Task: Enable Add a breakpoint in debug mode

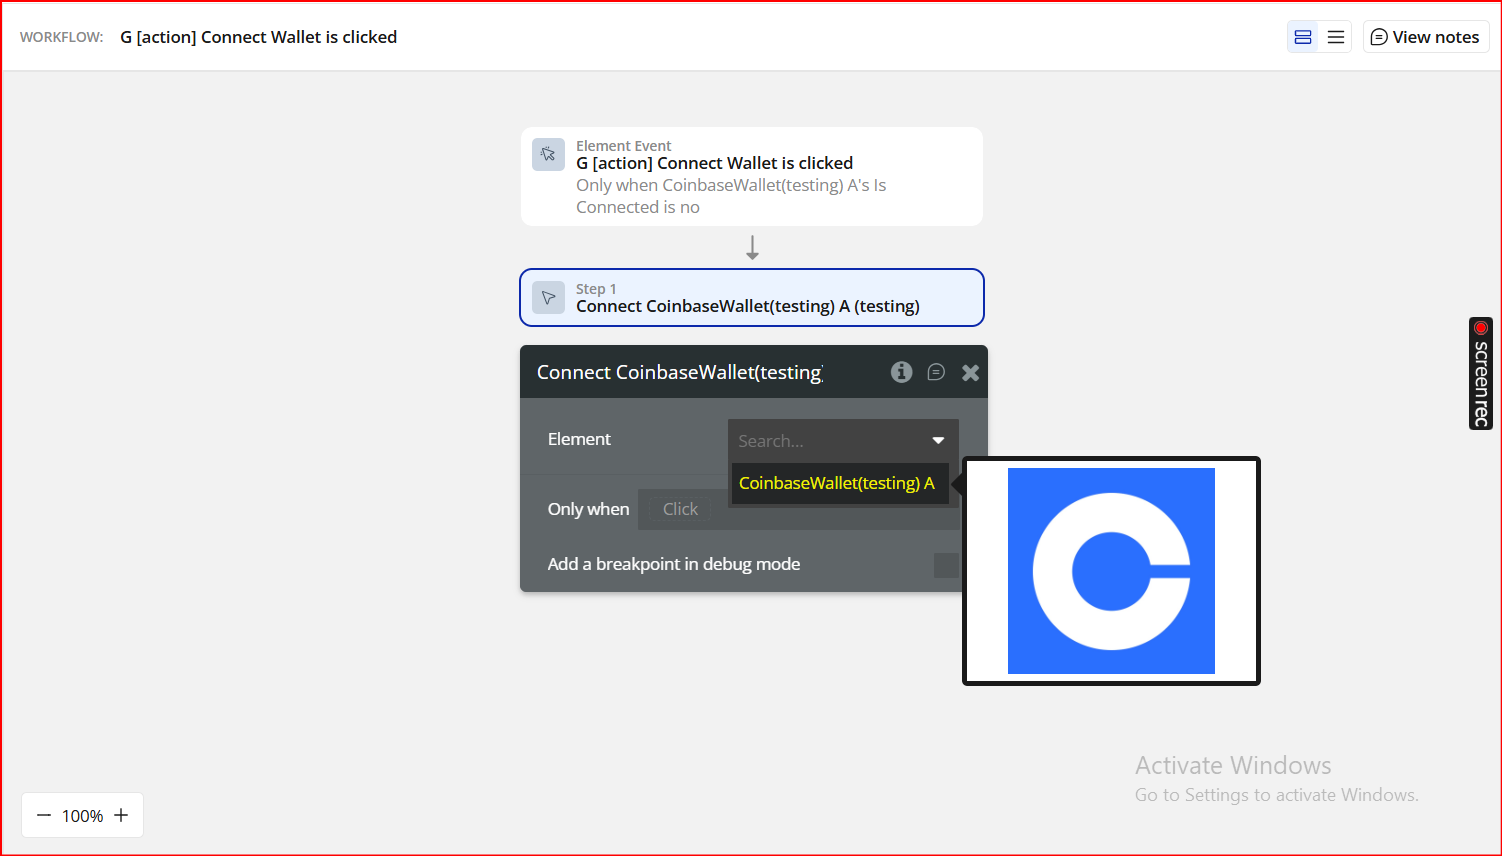Action: point(946,565)
